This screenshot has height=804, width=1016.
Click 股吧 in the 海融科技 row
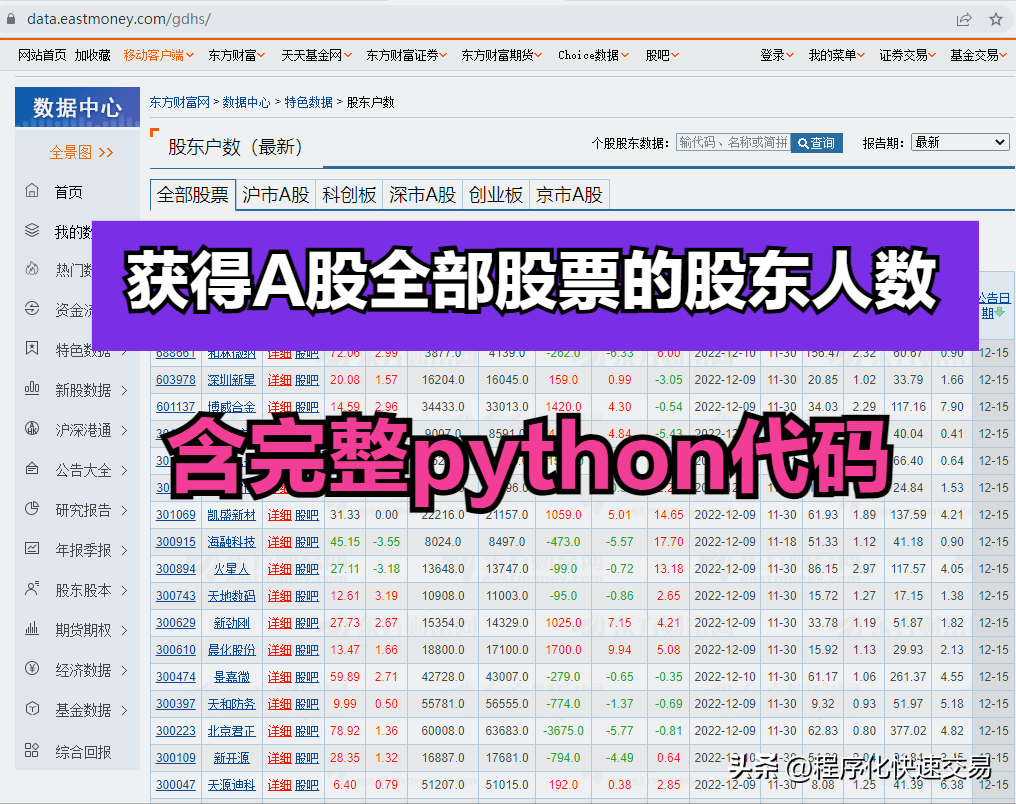(x=306, y=542)
